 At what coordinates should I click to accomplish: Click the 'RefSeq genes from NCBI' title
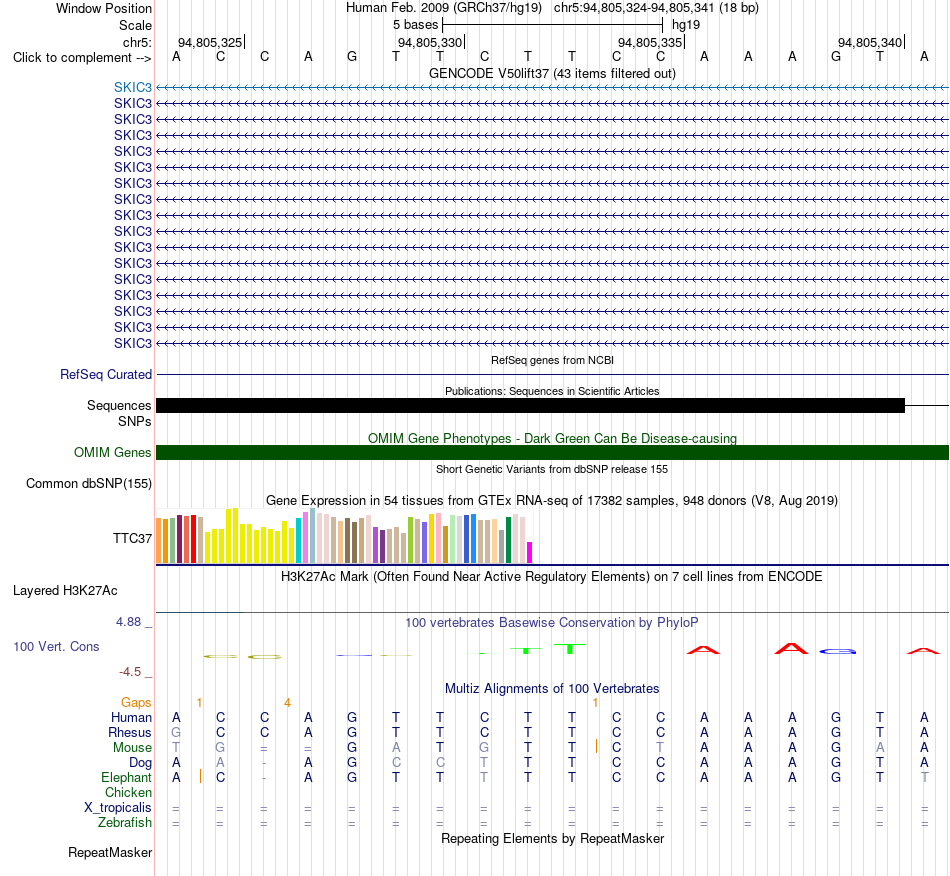(x=552, y=360)
